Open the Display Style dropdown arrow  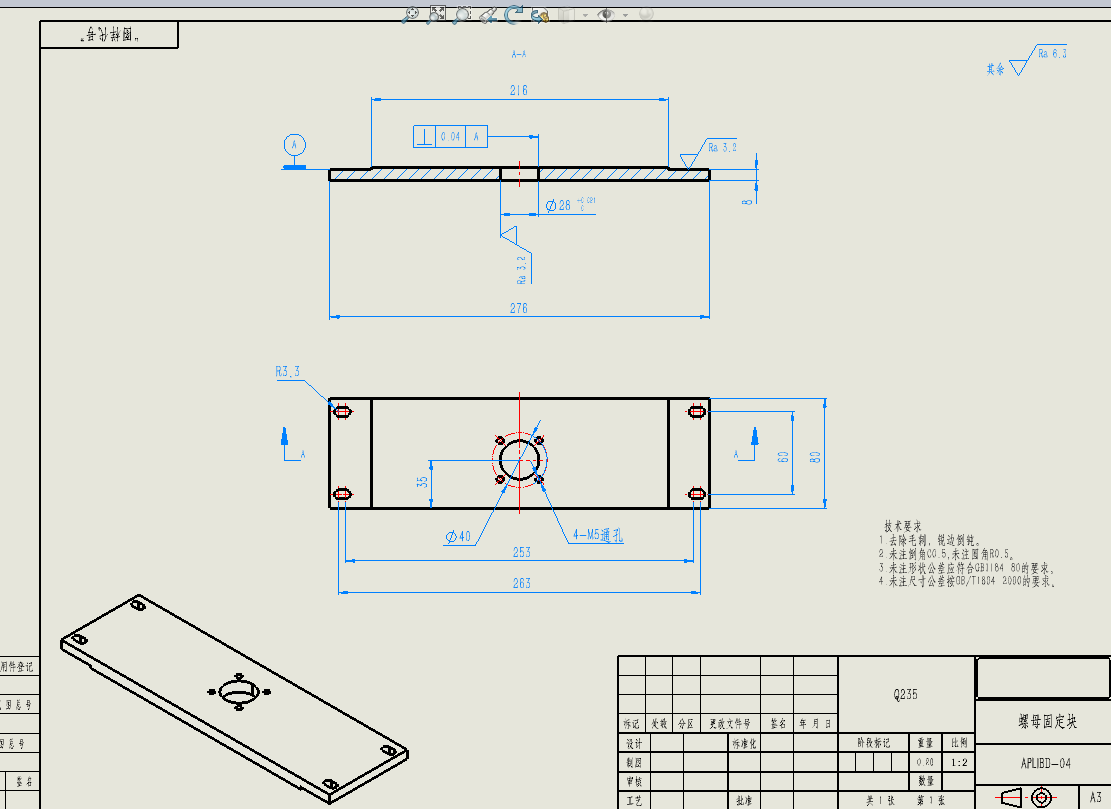pos(585,15)
